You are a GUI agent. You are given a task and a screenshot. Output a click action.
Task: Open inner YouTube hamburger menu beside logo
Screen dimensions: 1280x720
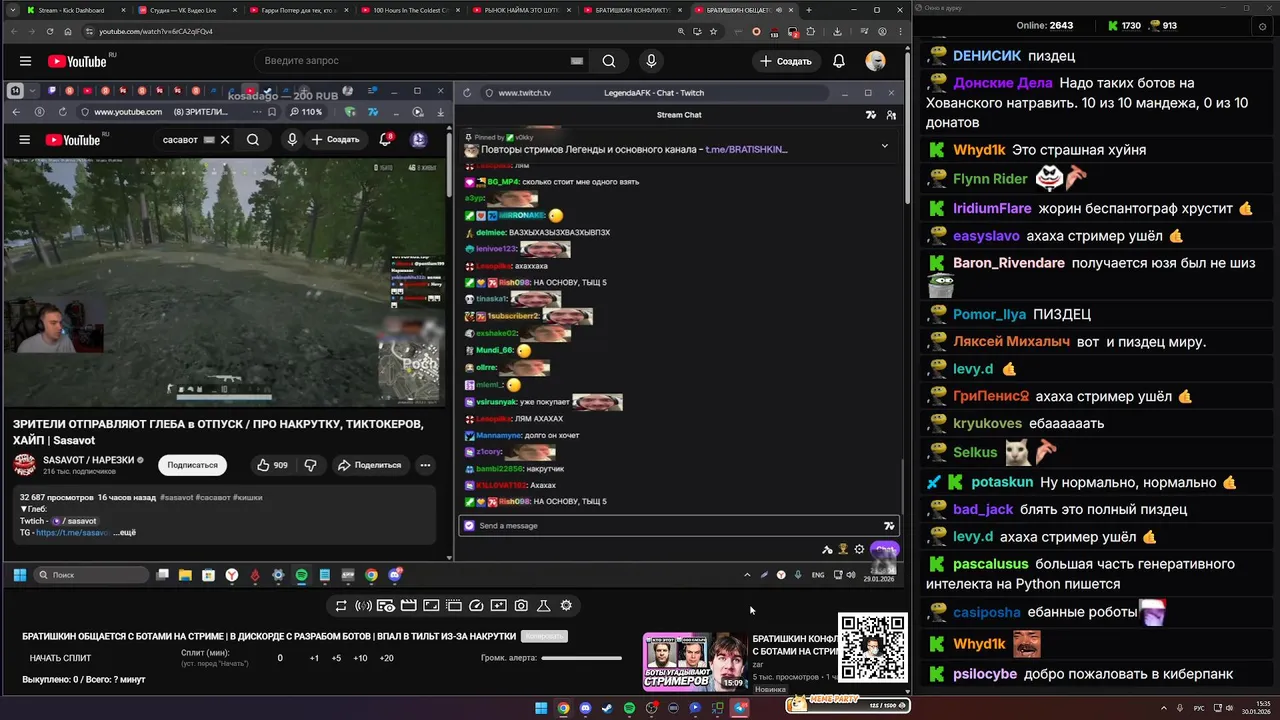tap(25, 140)
